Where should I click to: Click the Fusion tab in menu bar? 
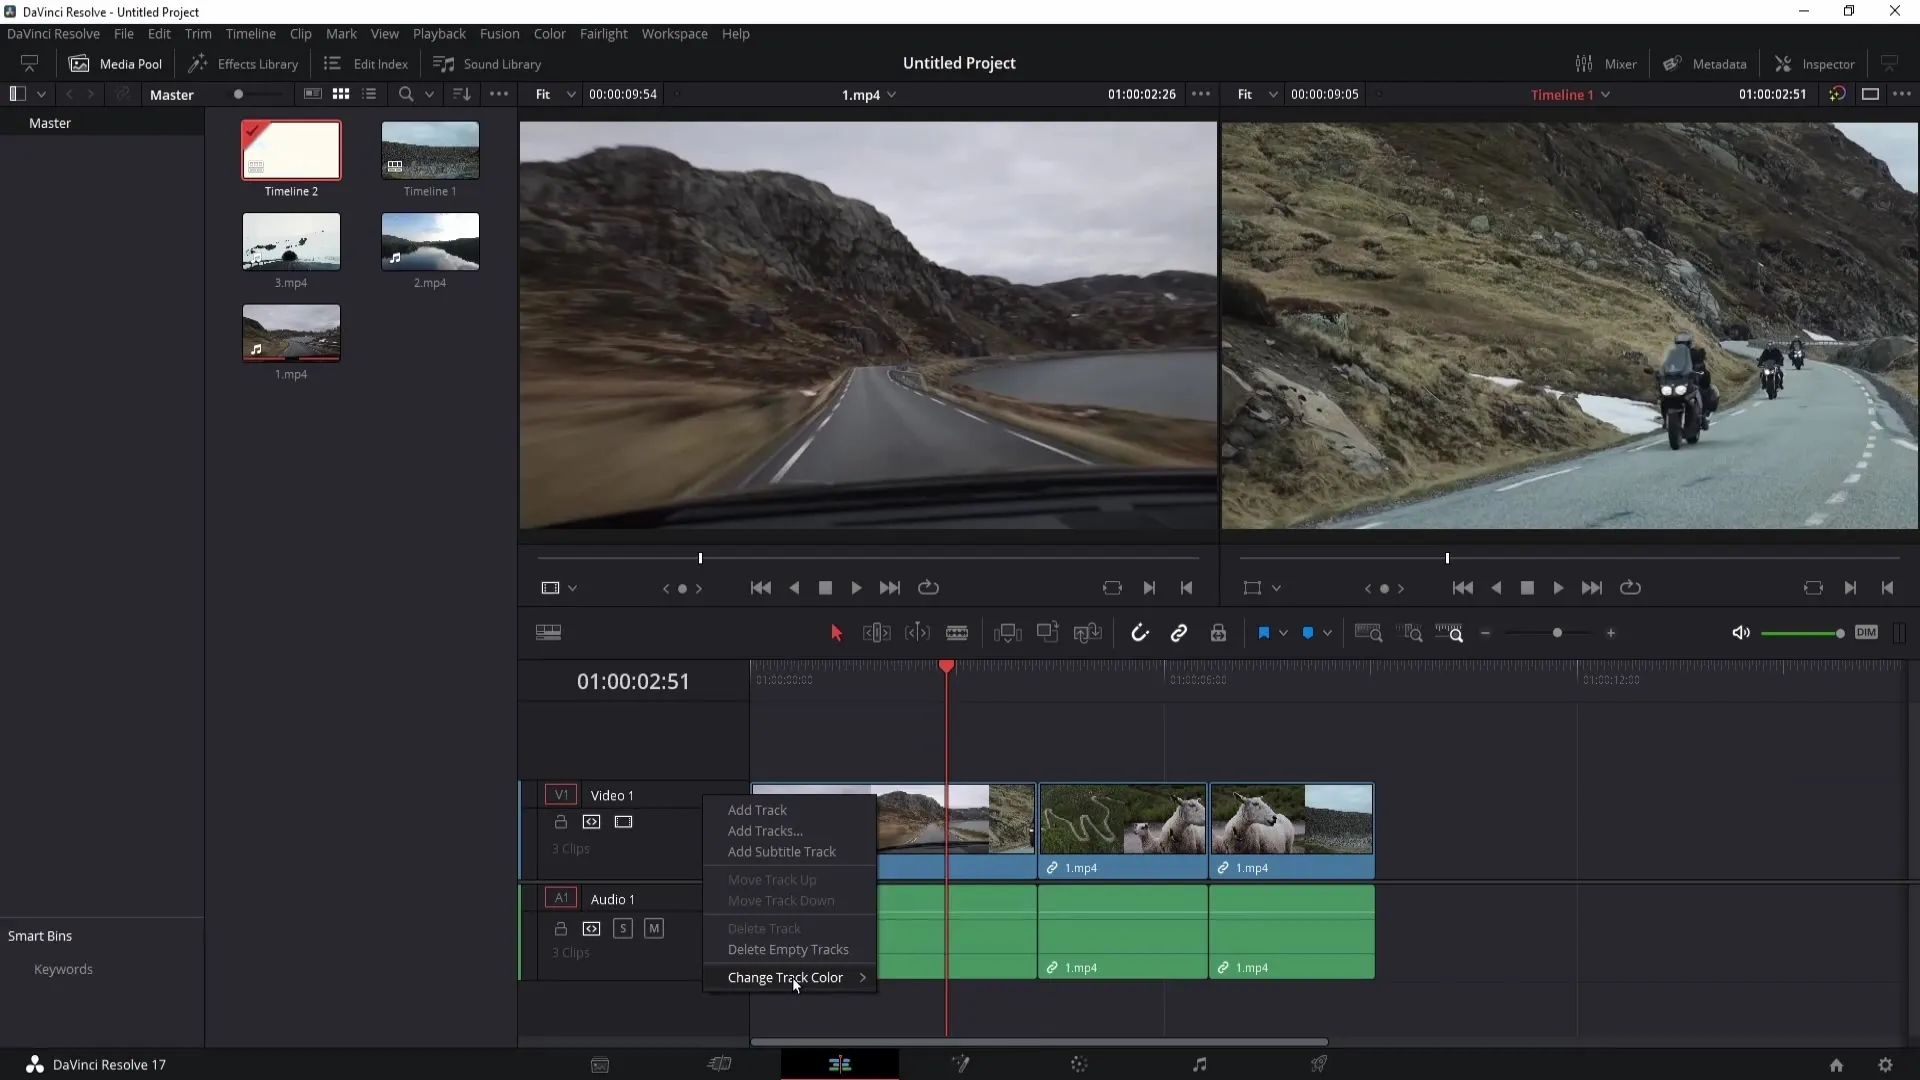click(500, 33)
